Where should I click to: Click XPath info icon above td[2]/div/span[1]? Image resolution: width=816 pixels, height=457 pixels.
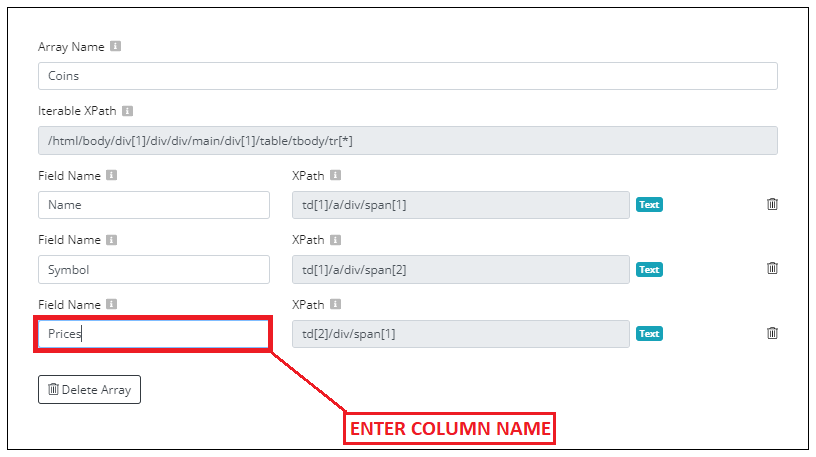336,304
